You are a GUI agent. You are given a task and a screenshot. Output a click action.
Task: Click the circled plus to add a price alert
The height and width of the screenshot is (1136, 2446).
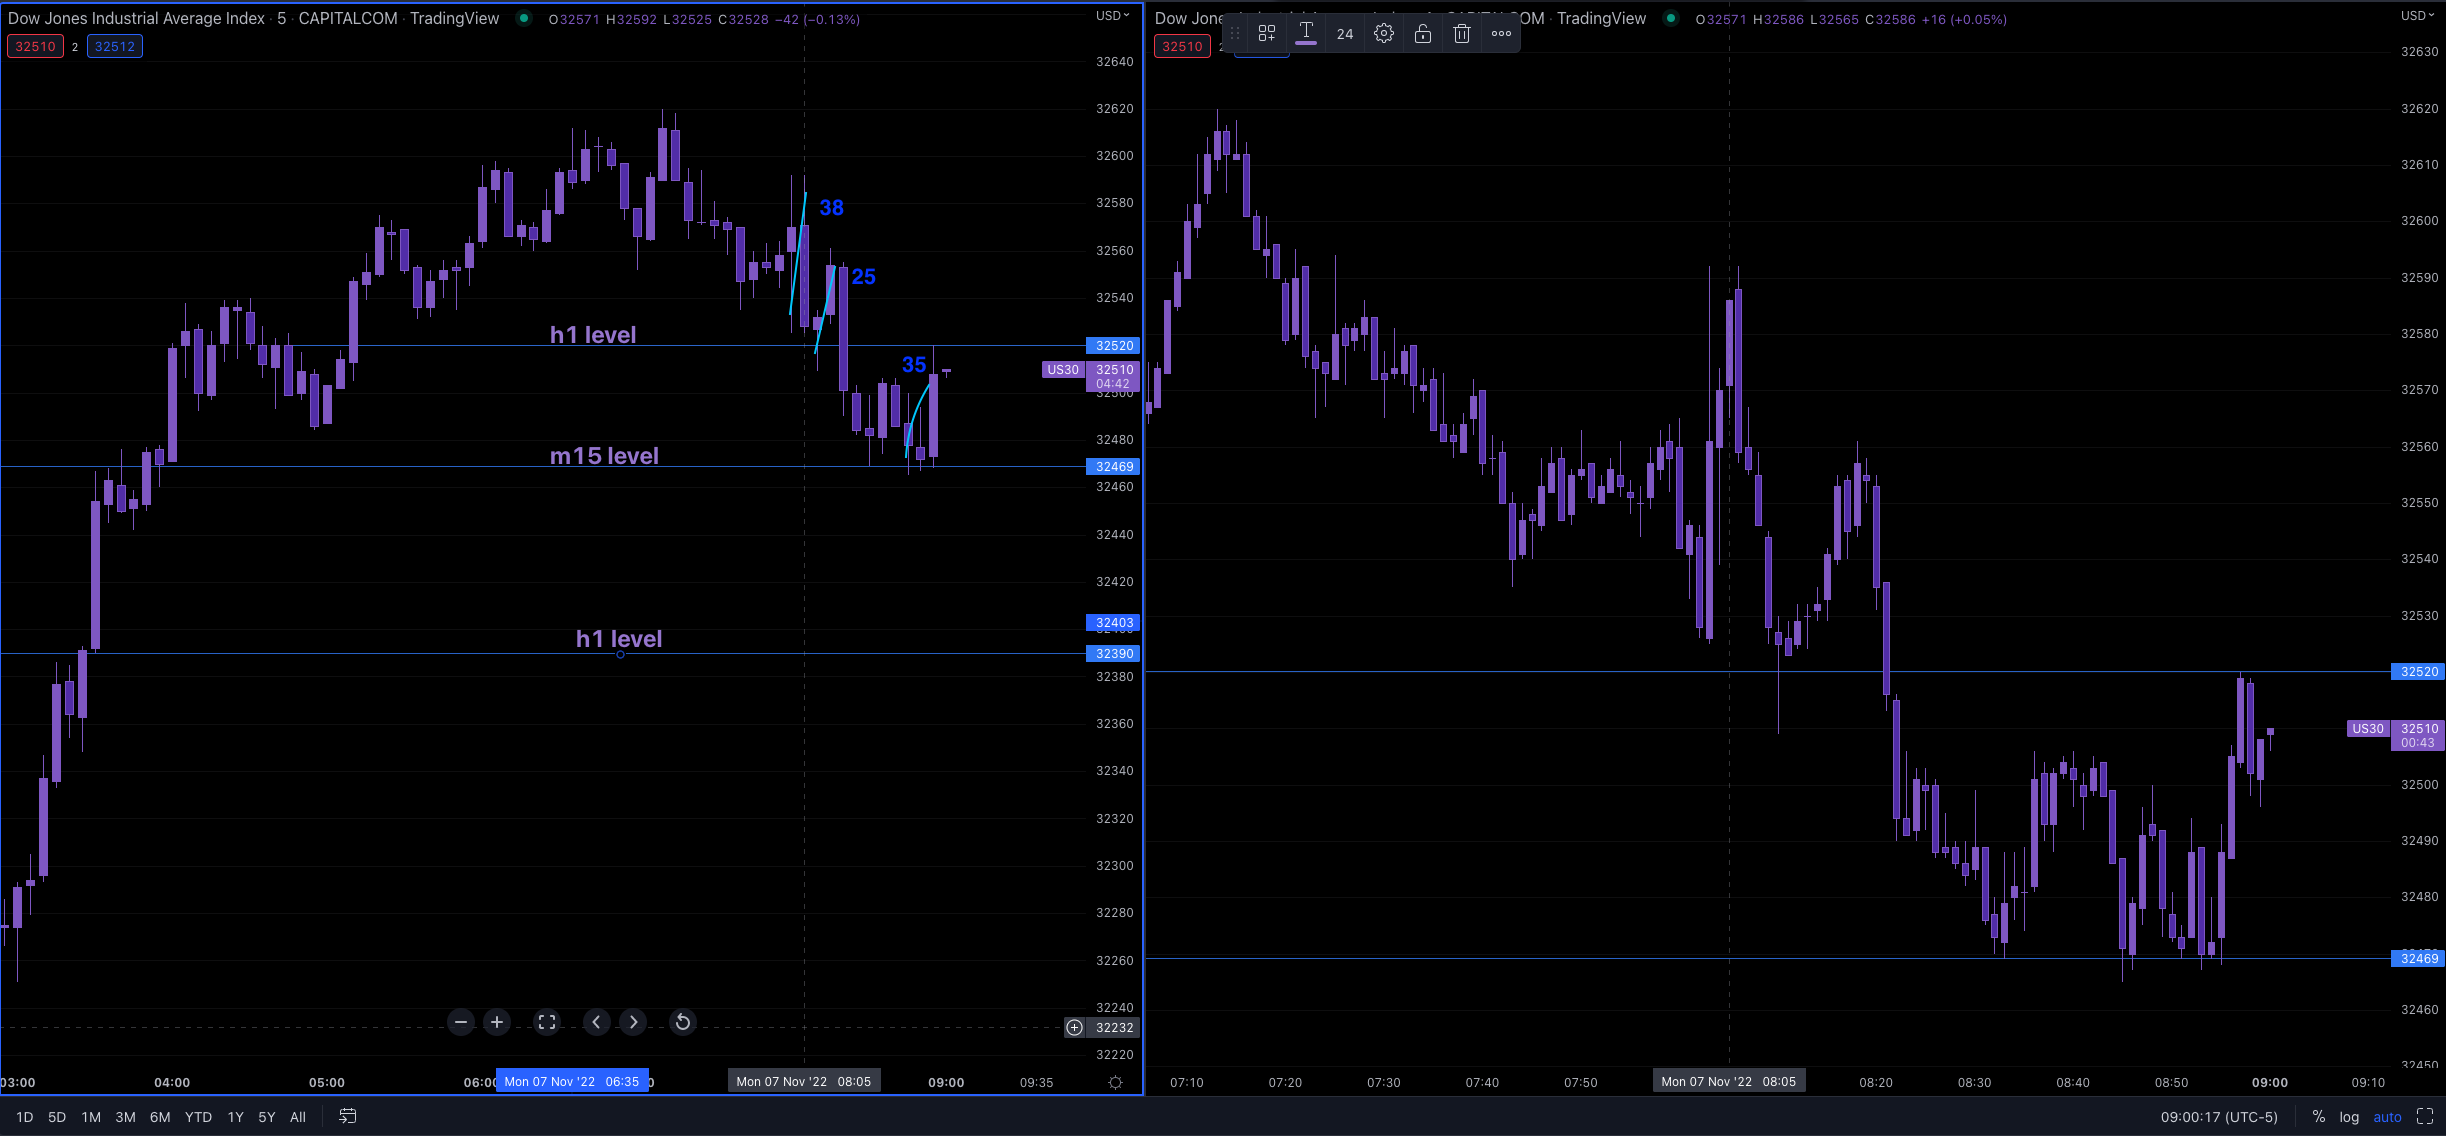point(1074,1028)
